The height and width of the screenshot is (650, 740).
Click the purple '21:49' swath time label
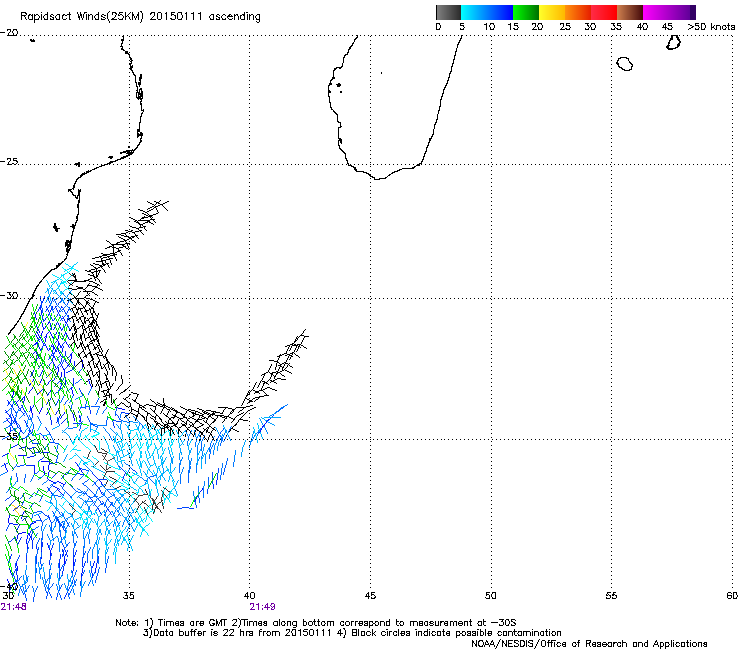point(262,607)
